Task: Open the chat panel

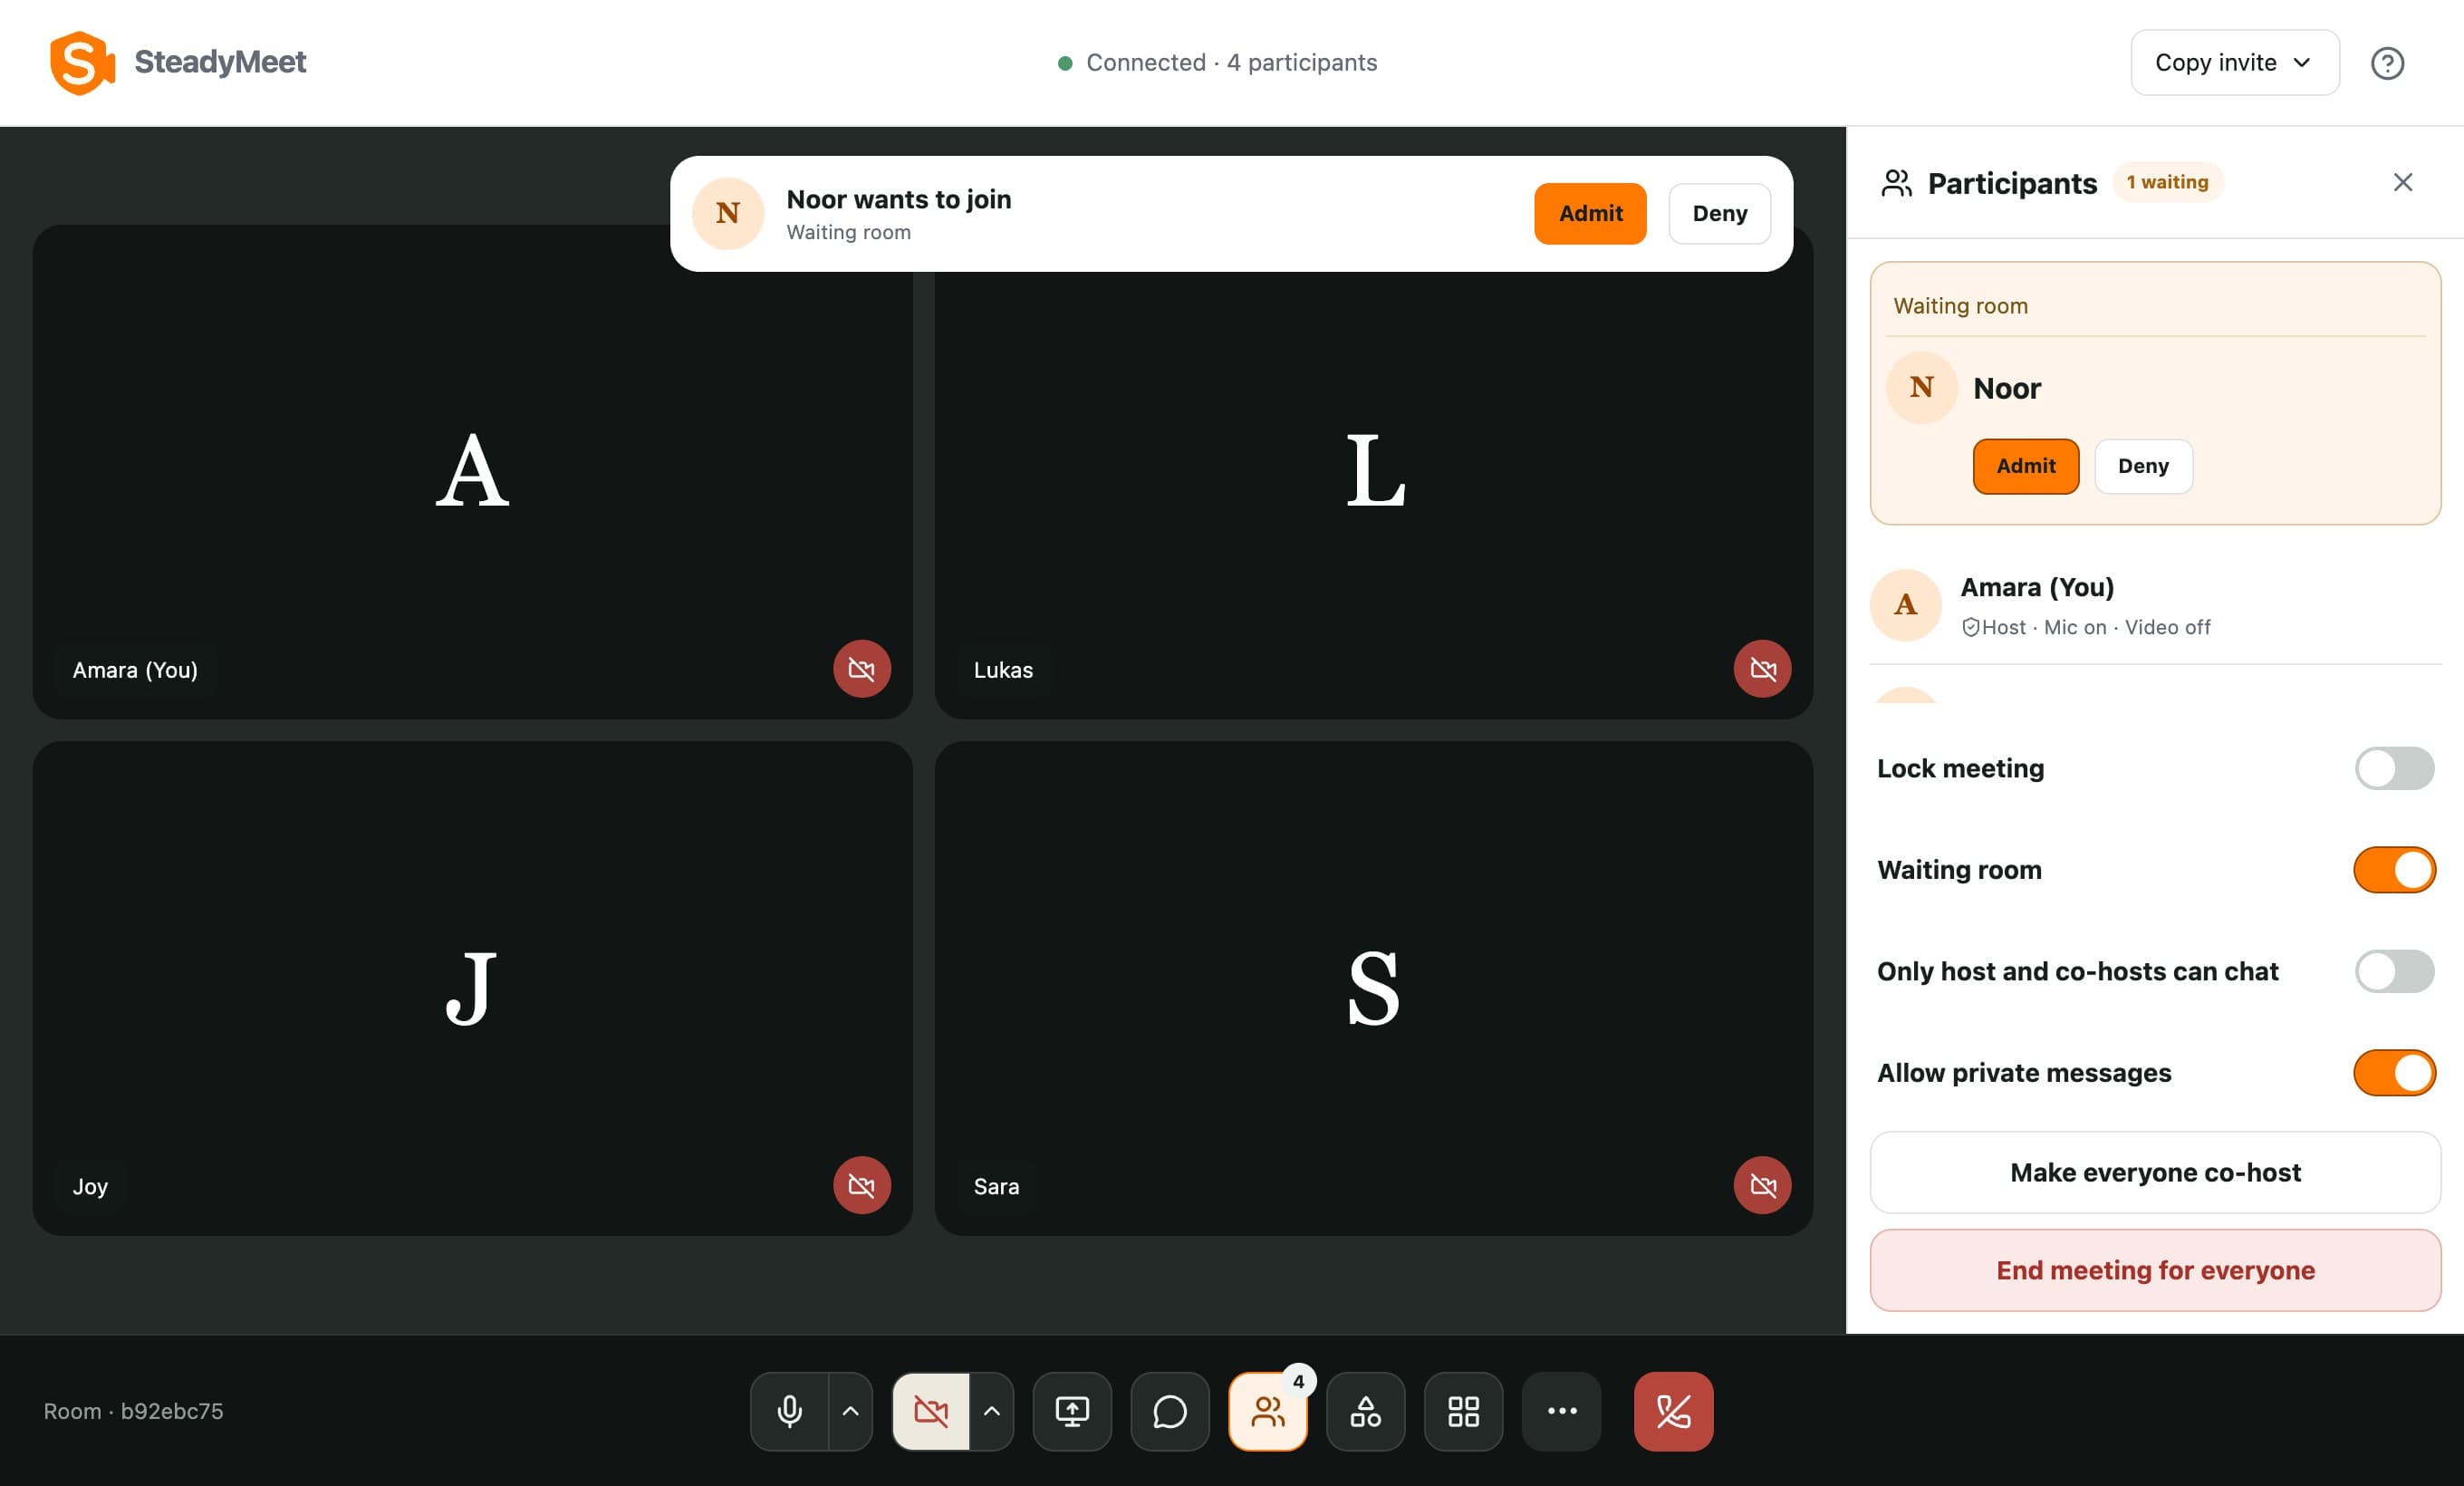Action: click(1170, 1411)
